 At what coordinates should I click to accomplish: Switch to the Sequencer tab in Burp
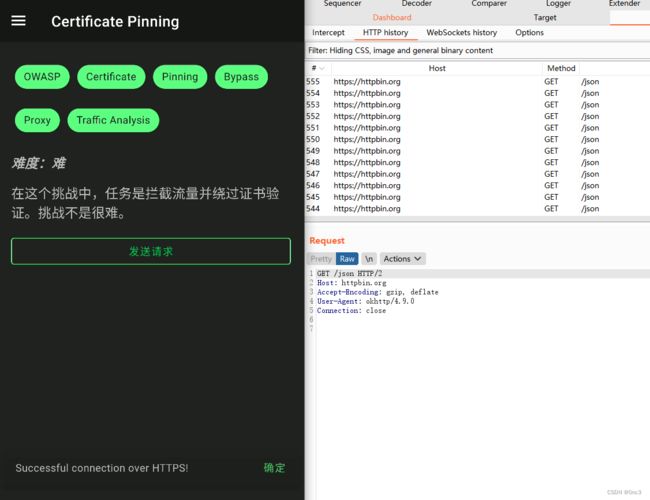(x=342, y=4)
